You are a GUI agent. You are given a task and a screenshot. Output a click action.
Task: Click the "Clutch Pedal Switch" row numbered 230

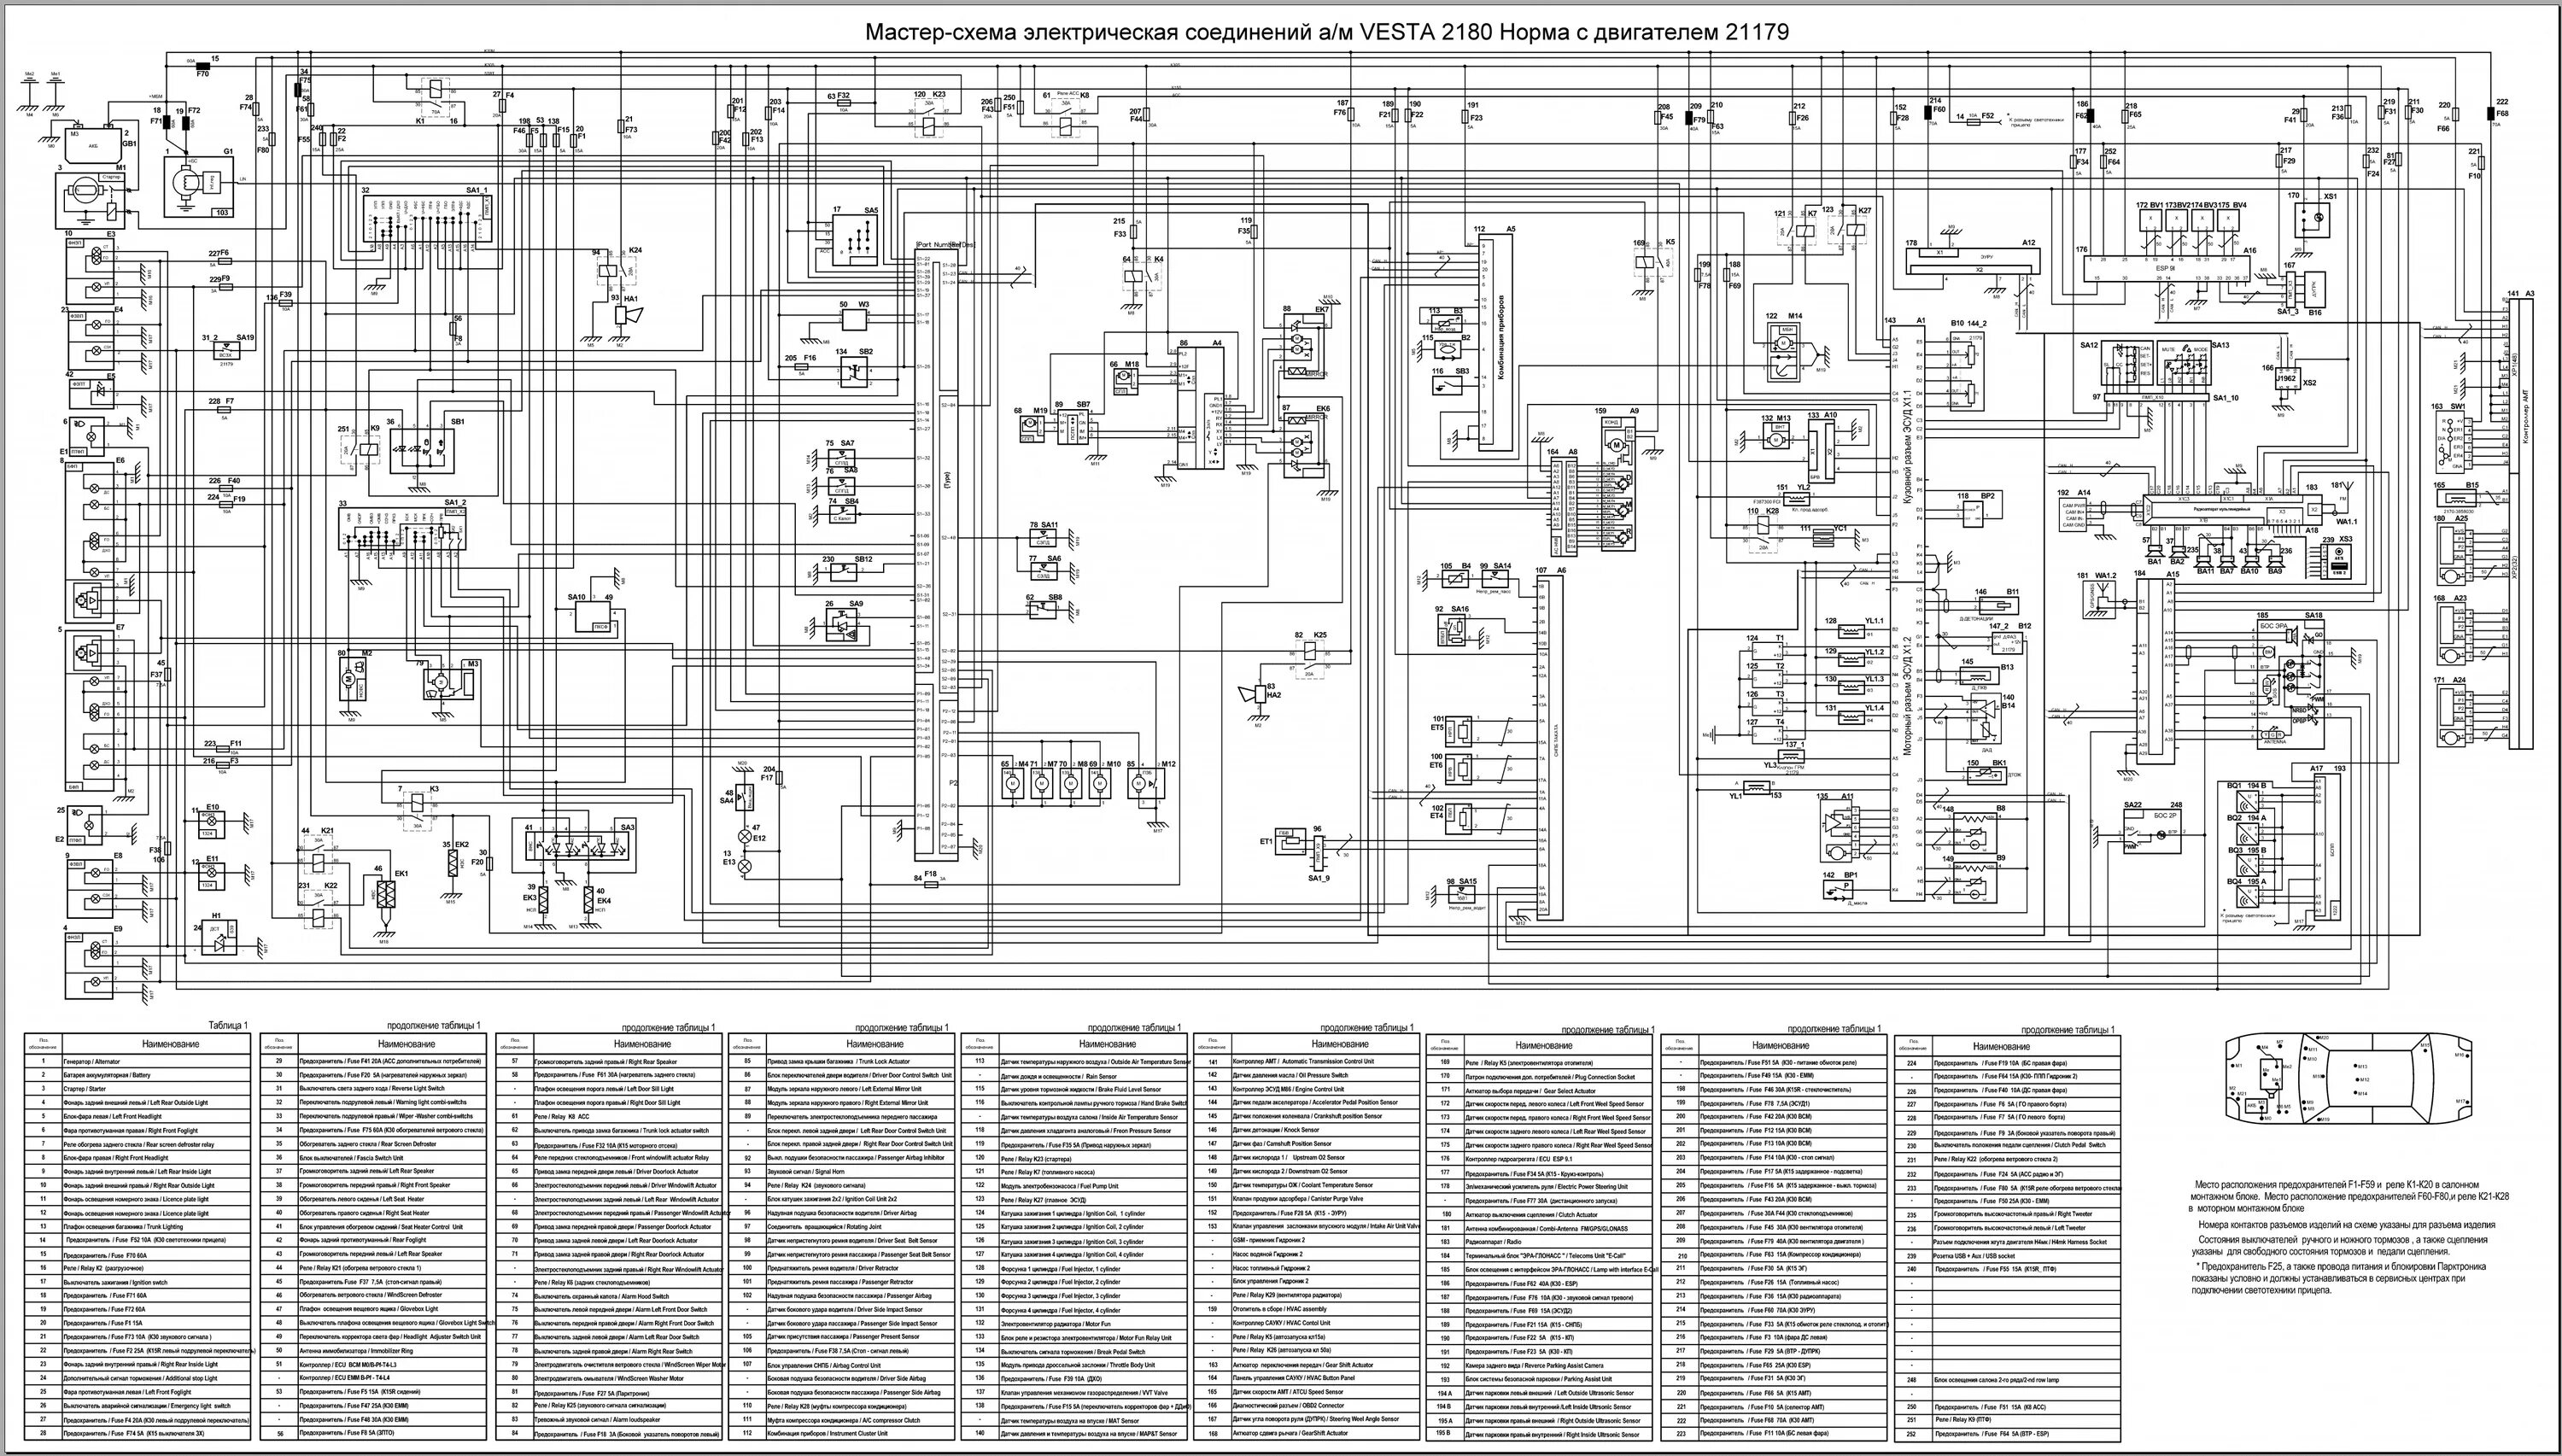2008,1146
